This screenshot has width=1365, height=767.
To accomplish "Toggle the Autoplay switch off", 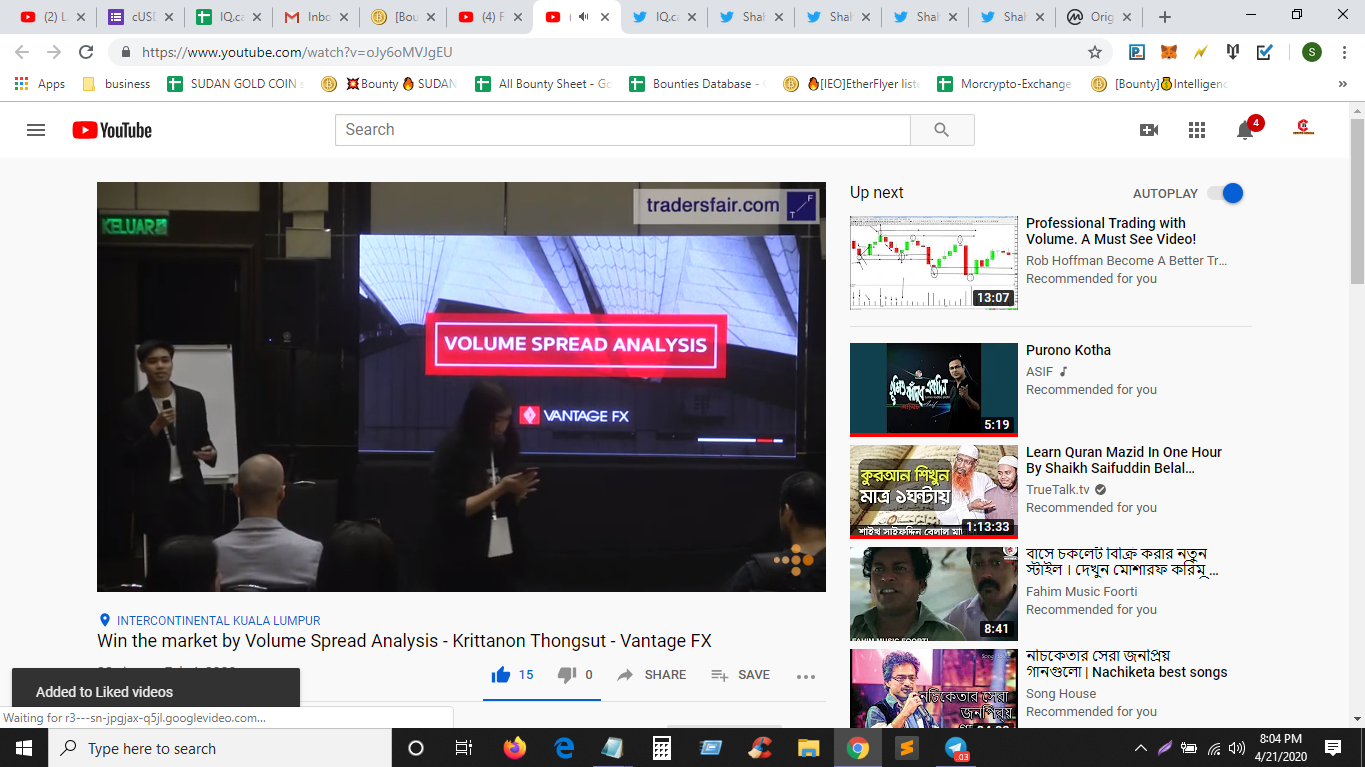I will [x=1225, y=193].
